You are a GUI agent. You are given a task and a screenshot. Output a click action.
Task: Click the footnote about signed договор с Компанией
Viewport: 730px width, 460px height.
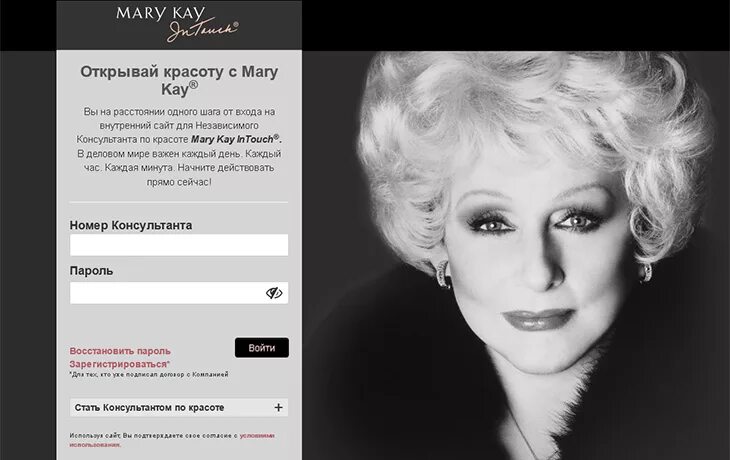(149, 374)
